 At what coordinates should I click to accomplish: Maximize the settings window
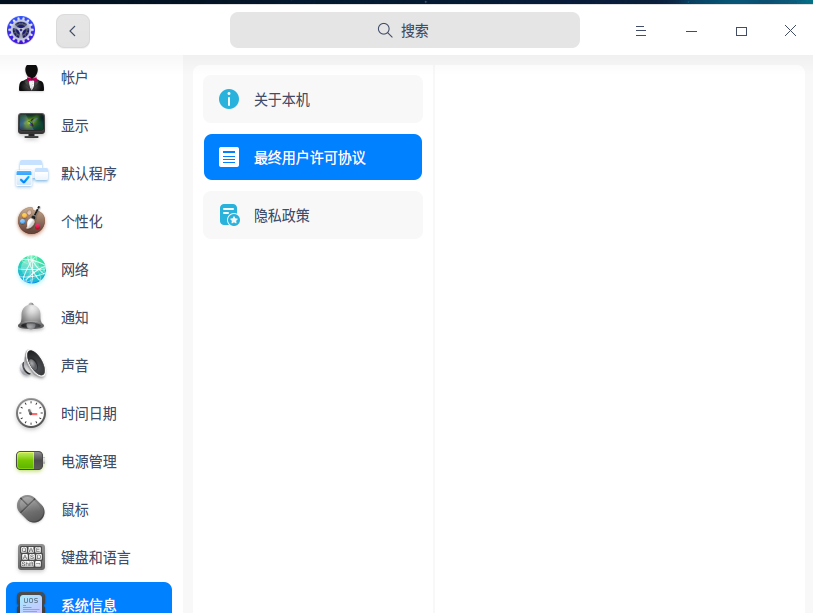click(741, 31)
